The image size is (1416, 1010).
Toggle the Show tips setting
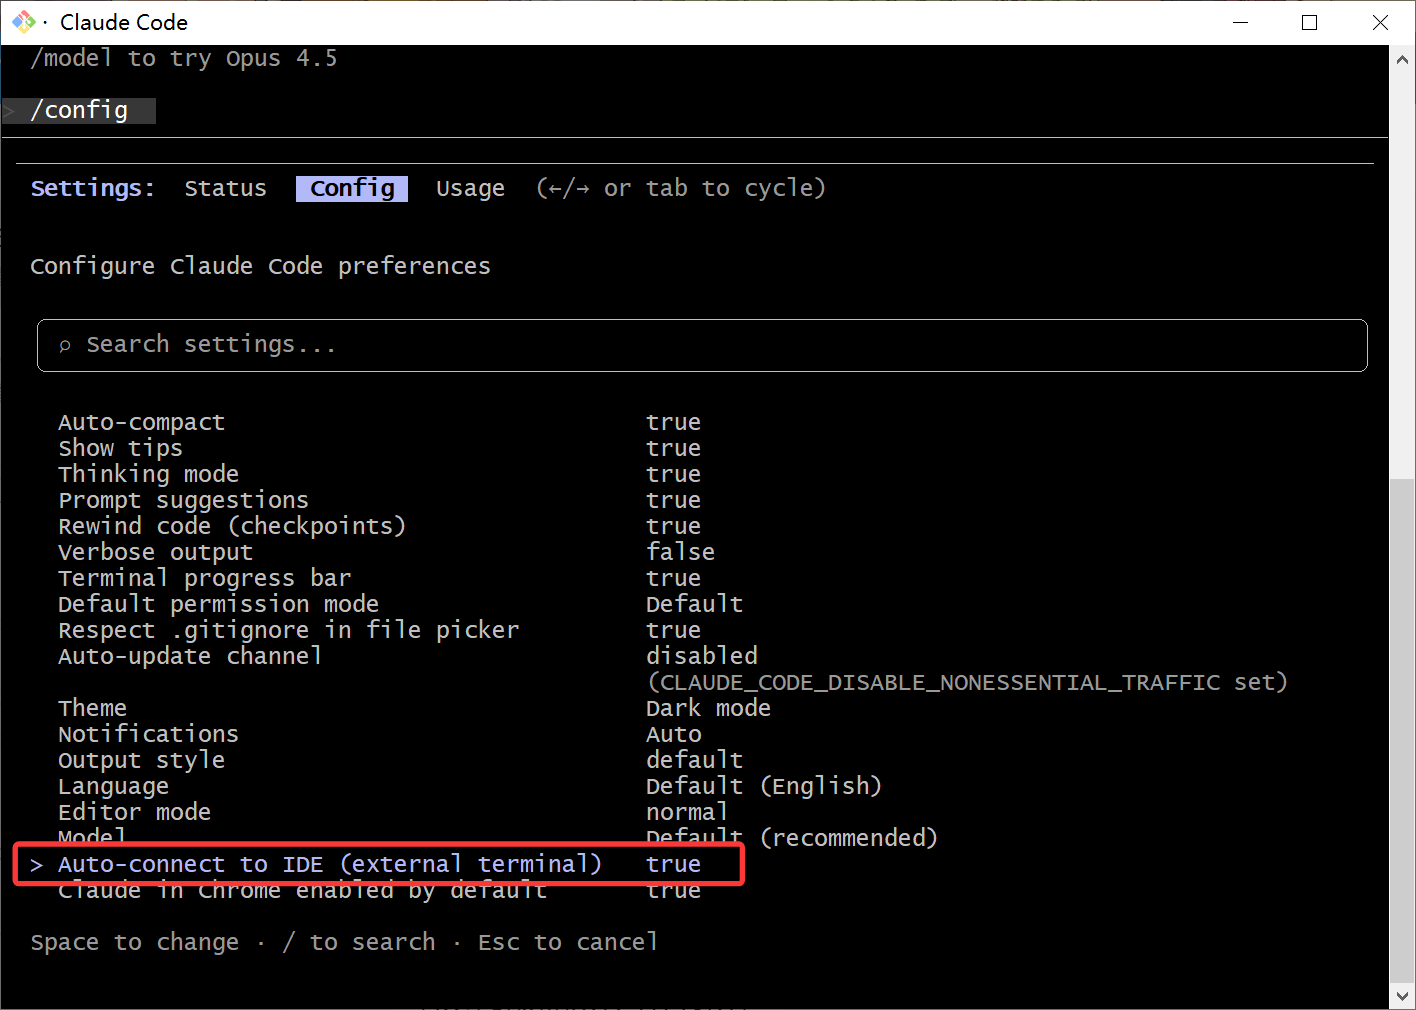[x=379, y=448]
